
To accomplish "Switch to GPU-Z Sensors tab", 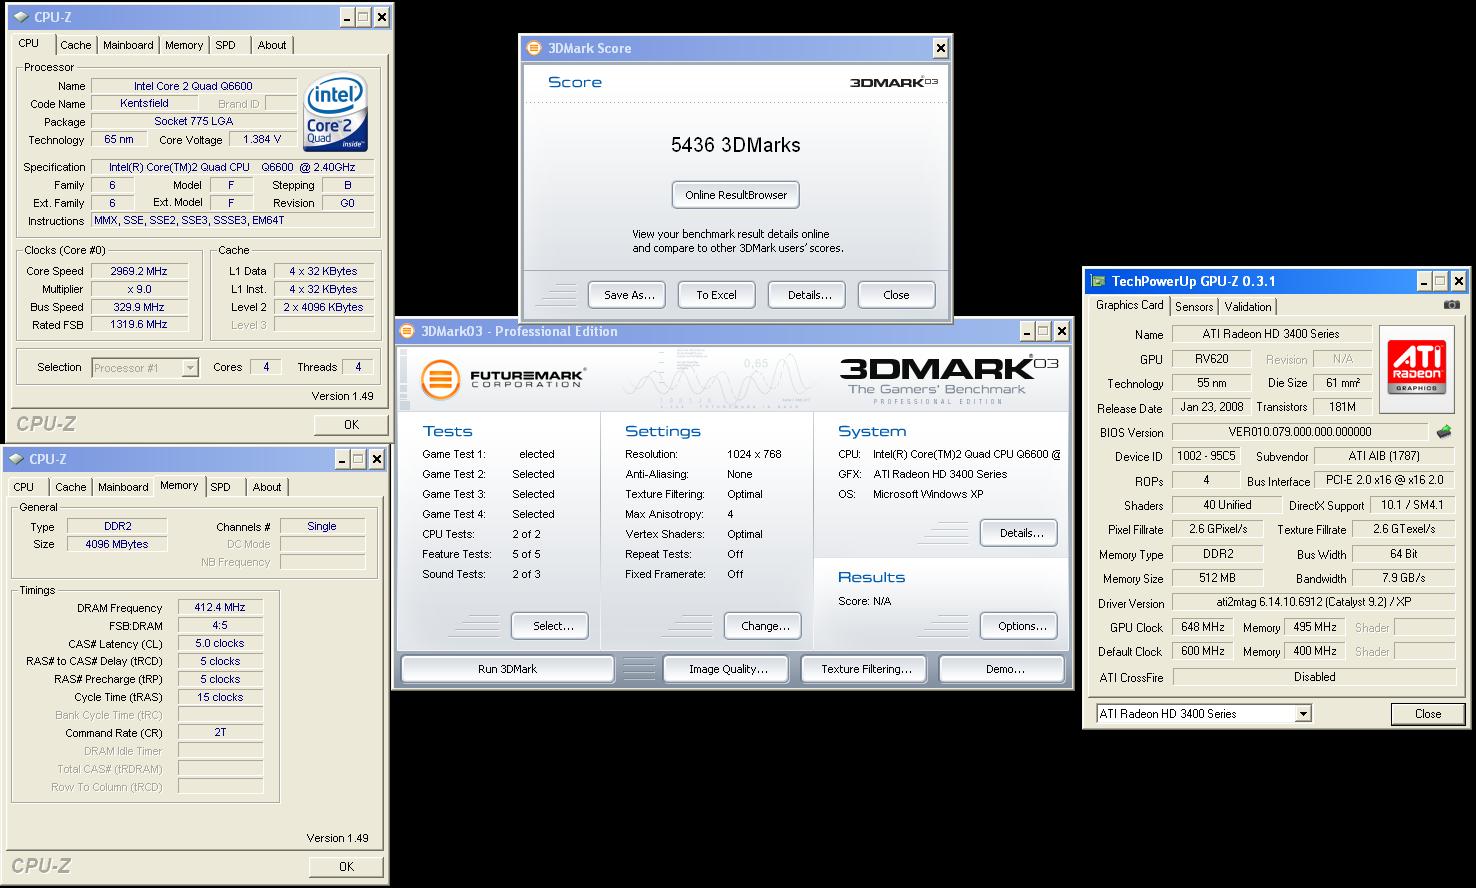I will [1194, 307].
